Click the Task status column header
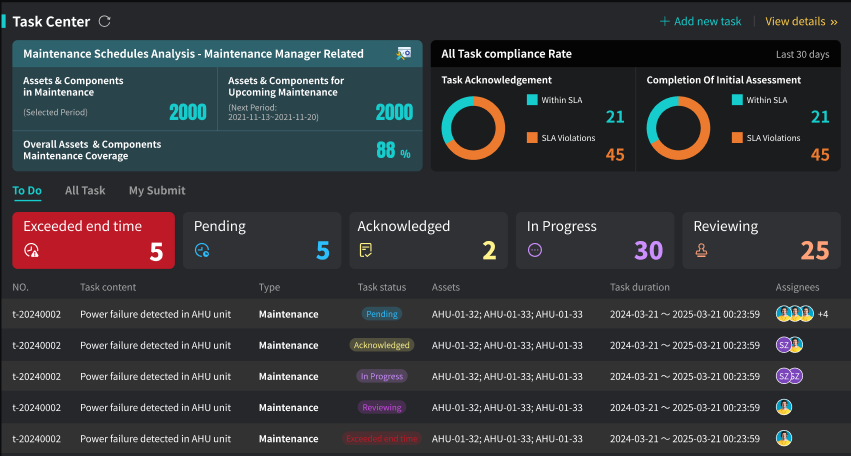 coord(382,287)
